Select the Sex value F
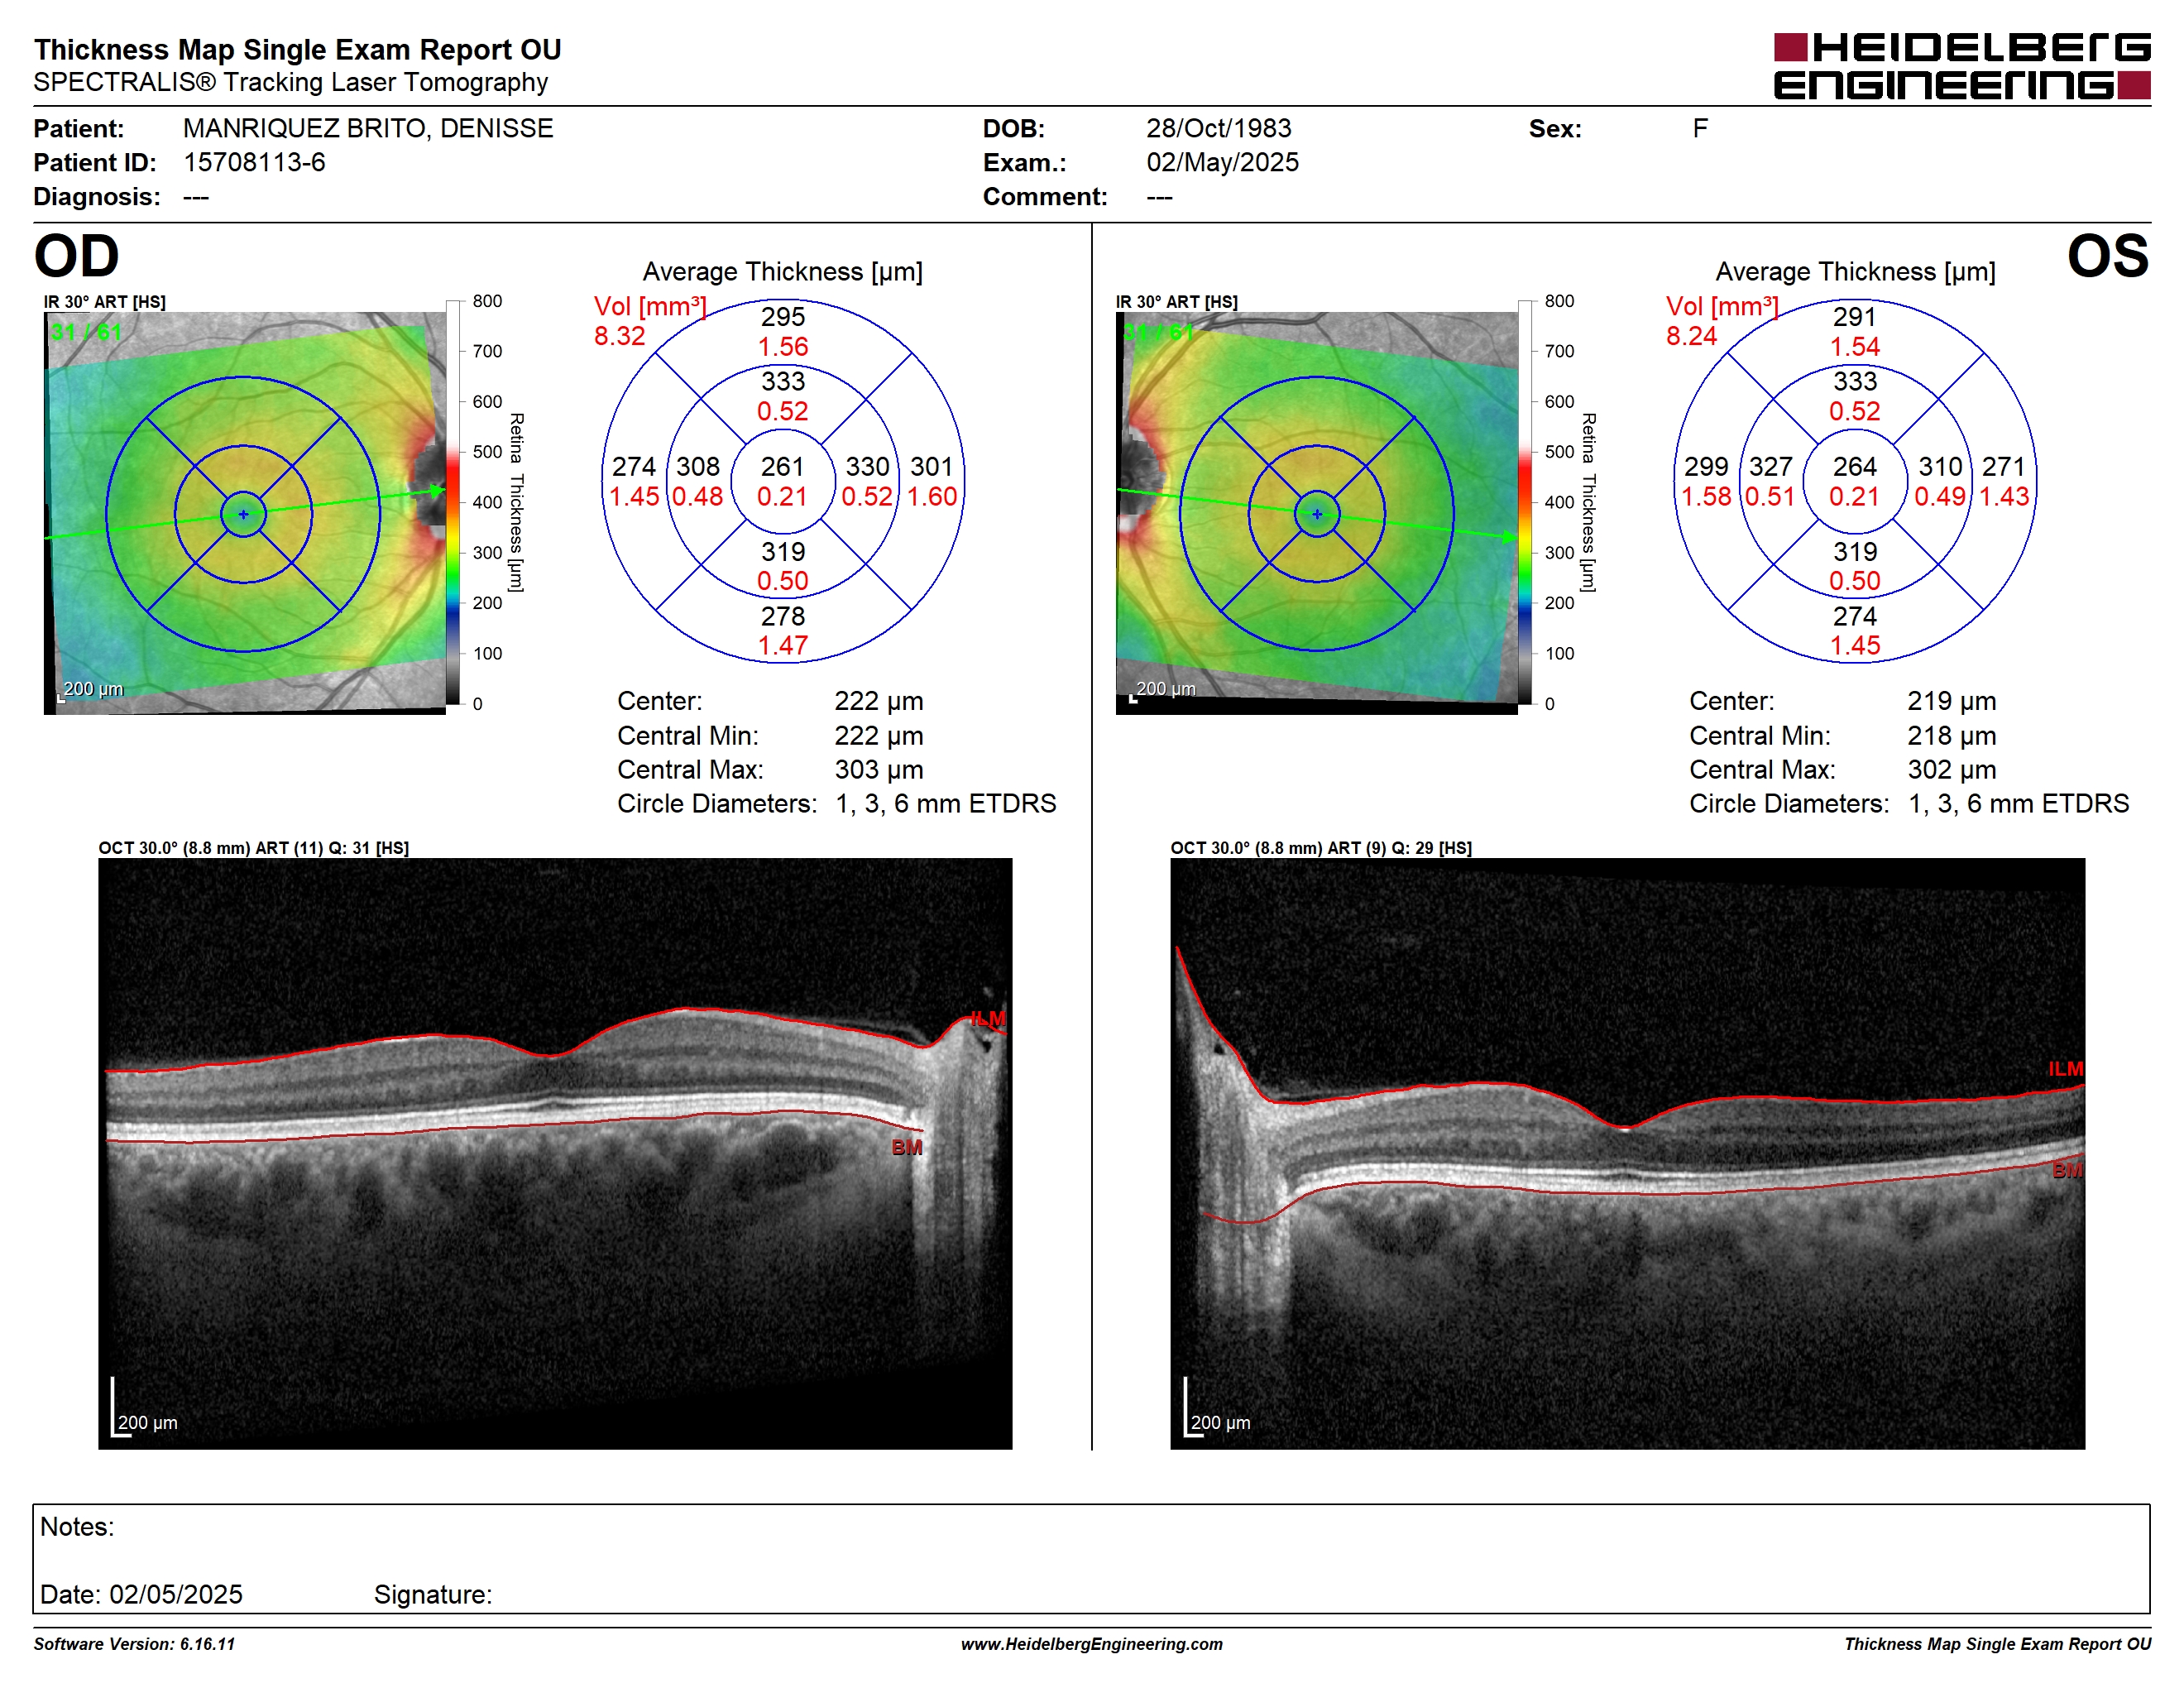The height and width of the screenshot is (1688, 2184). point(1700,128)
